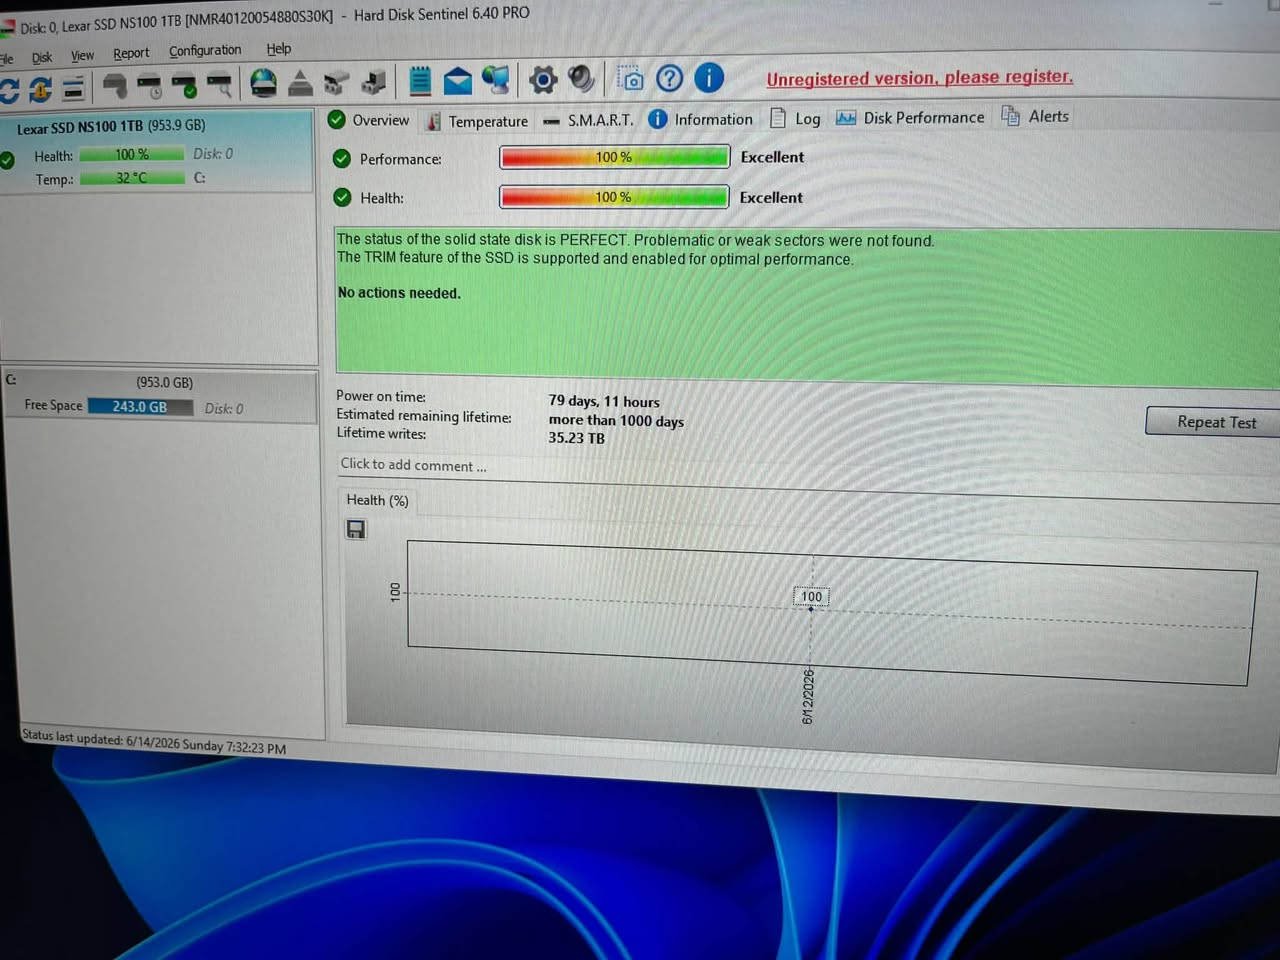Click the refresh with warning icon
This screenshot has height=960, width=1280.
(40, 90)
